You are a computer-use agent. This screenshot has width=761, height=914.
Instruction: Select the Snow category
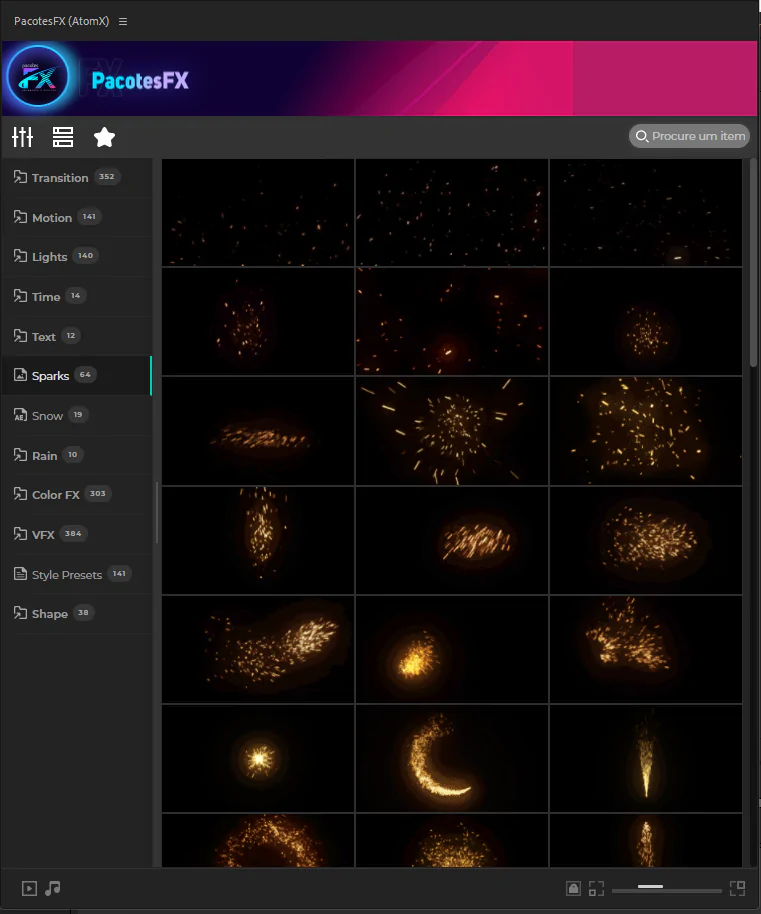47,416
